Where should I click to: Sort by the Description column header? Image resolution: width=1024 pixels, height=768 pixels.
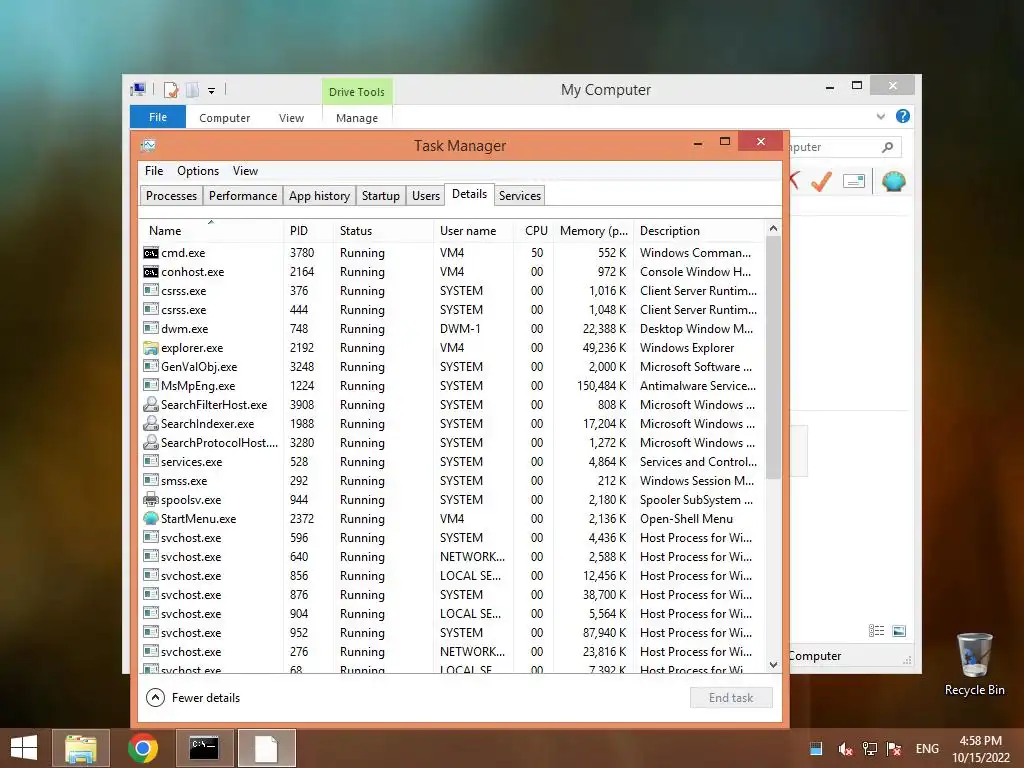(x=698, y=231)
